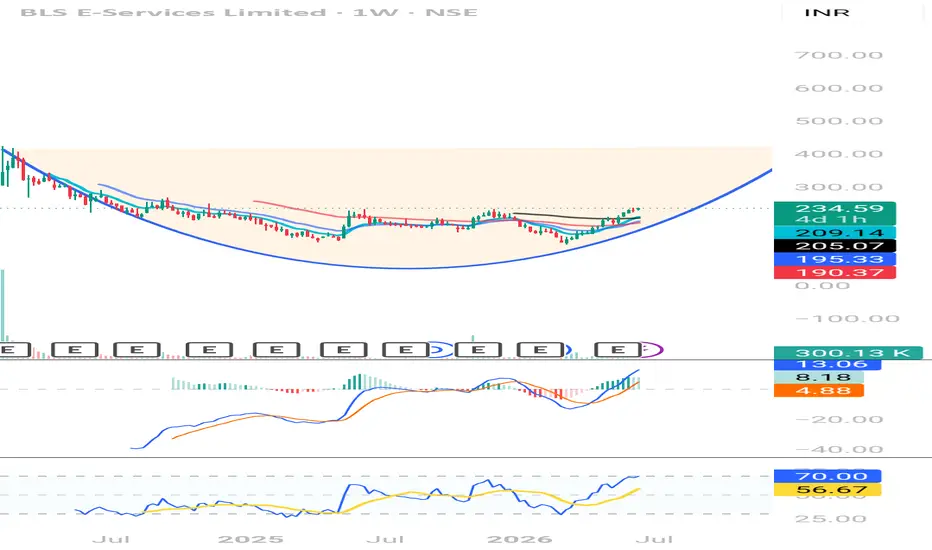Click the 400.00 price scale label
This screenshot has width=932, height=550.
[x=838, y=154]
